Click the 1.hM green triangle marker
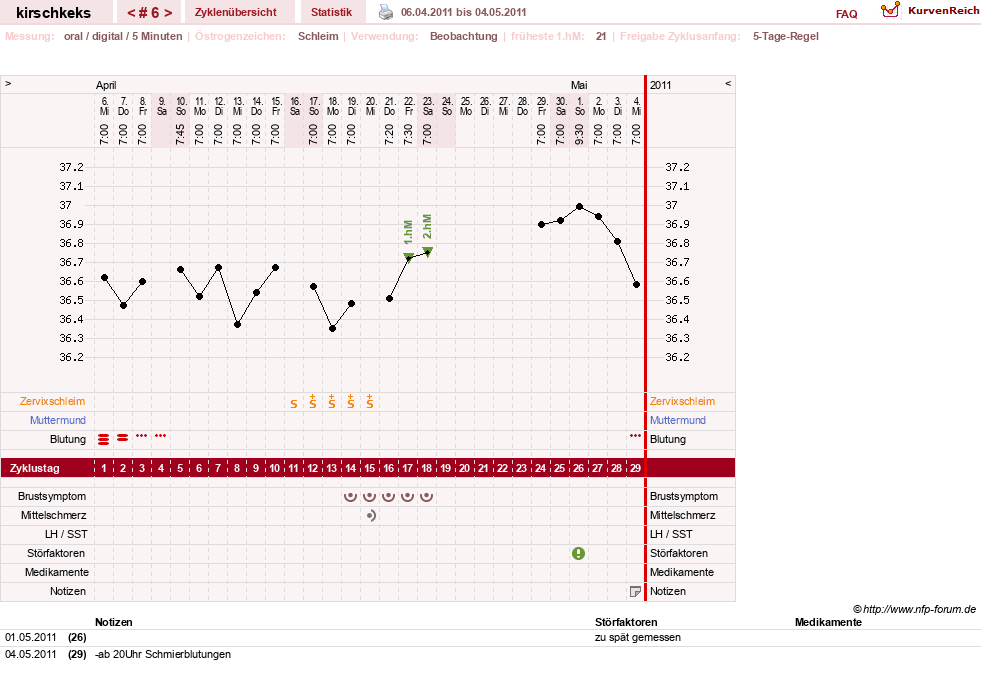 click(408, 256)
